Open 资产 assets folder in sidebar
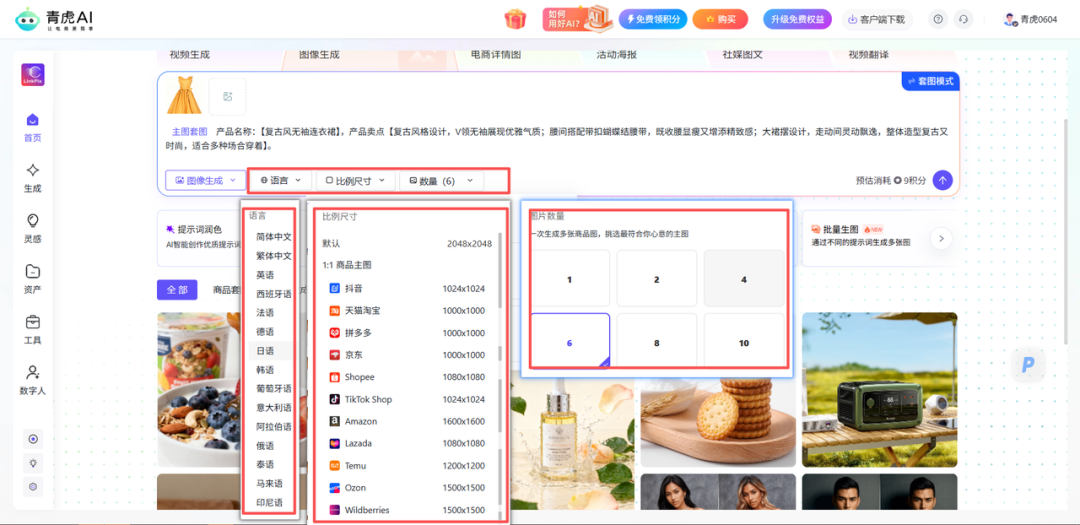1080x525 pixels. (32, 279)
